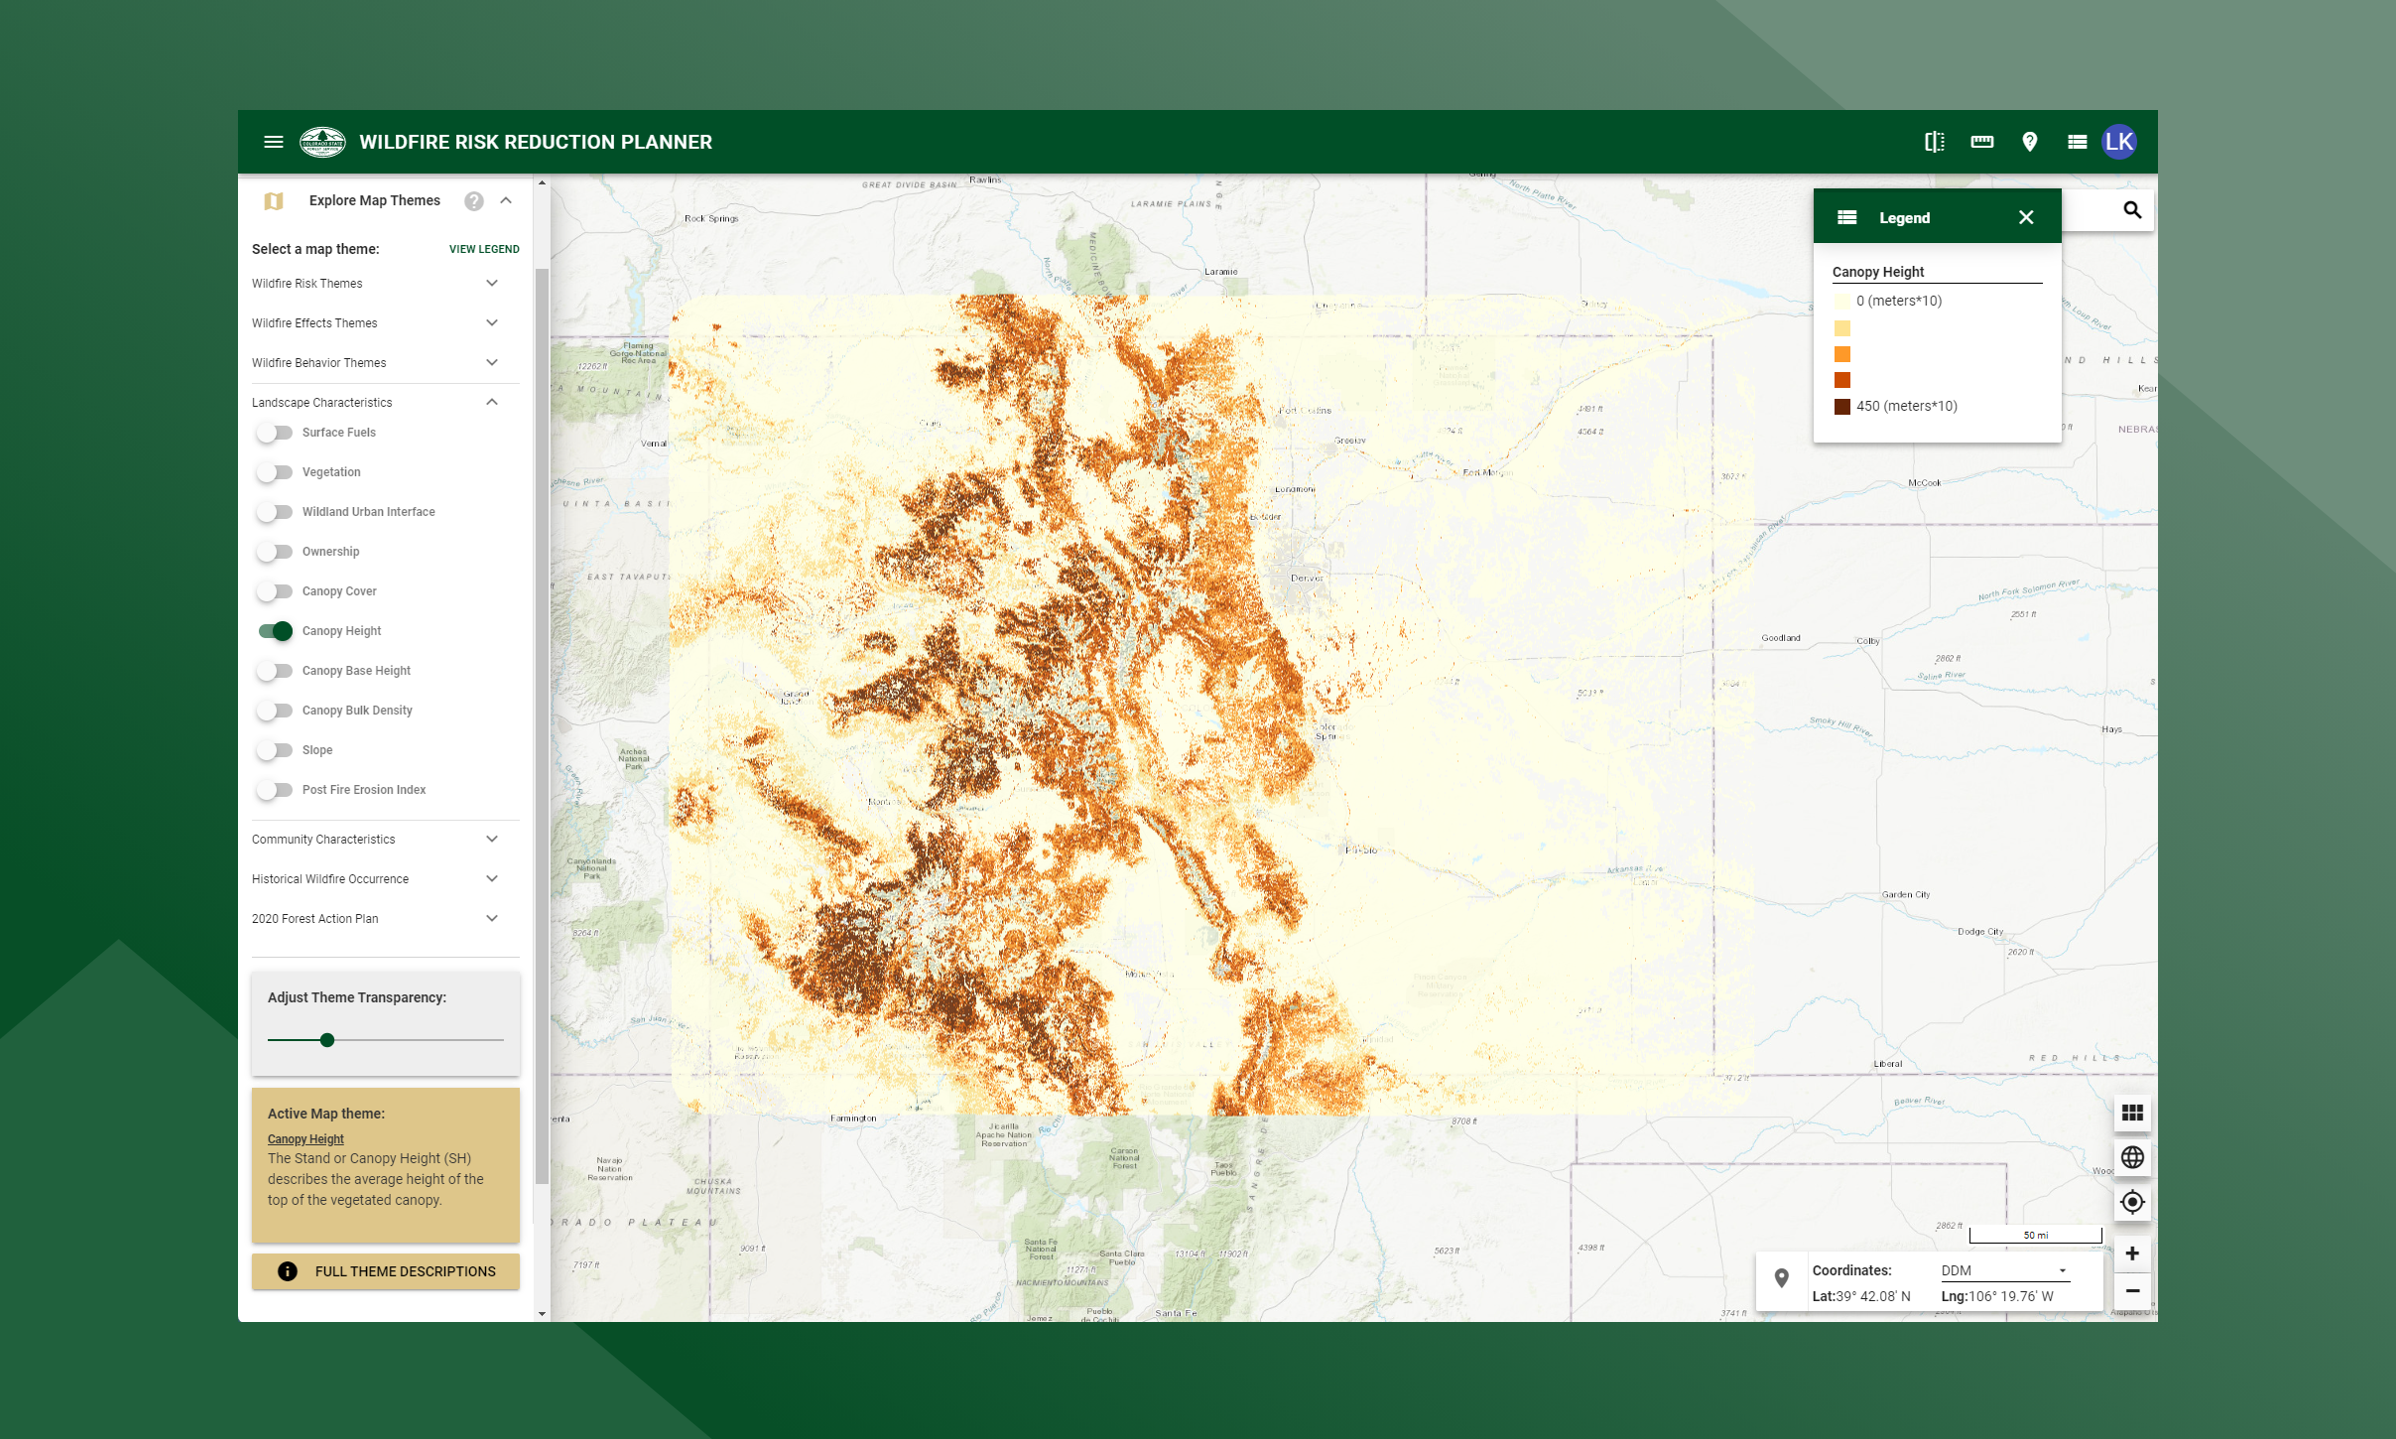
Task: Click the Colorado State Forest Service logo
Action: 322,142
